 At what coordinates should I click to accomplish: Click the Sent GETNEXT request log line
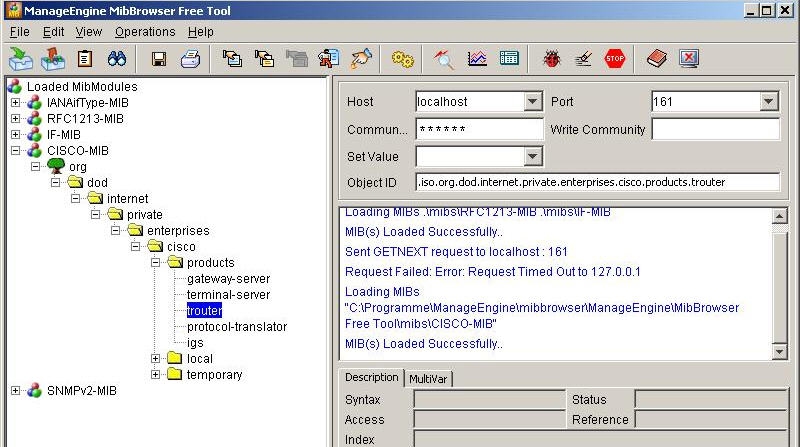click(456, 252)
